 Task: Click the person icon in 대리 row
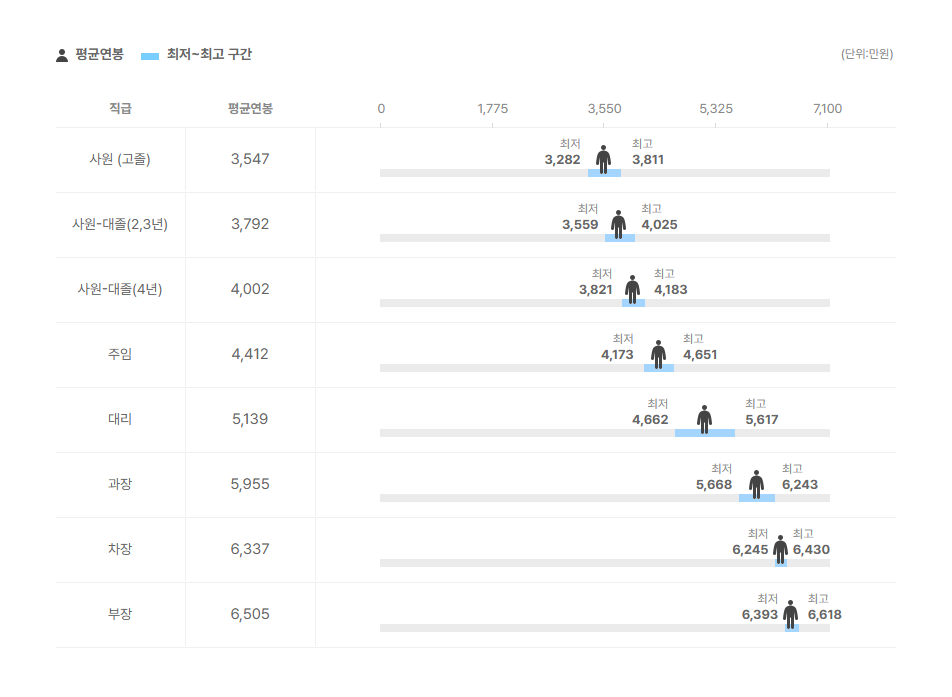pyautogui.click(x=704, y=420)
